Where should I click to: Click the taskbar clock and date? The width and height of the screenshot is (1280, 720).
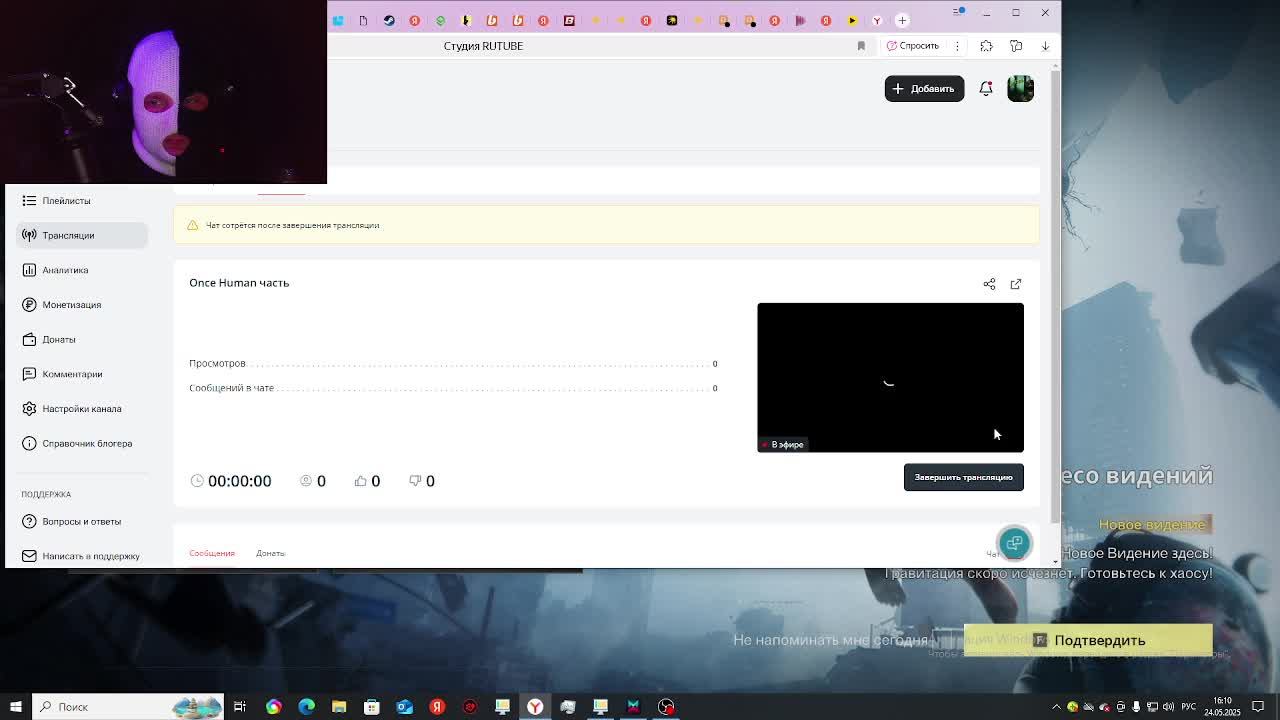point(1223,707)
